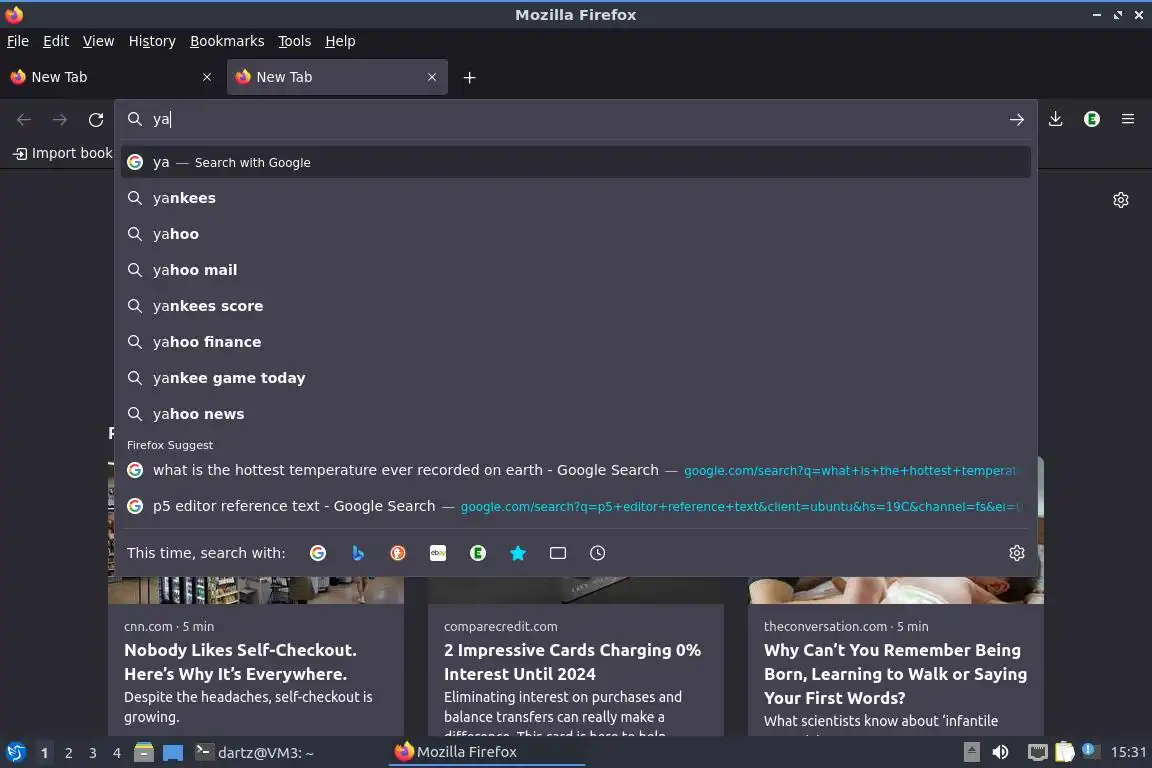Search this time with Google icon
This screenshot has width=1152, height=768.
click(318, 553)
